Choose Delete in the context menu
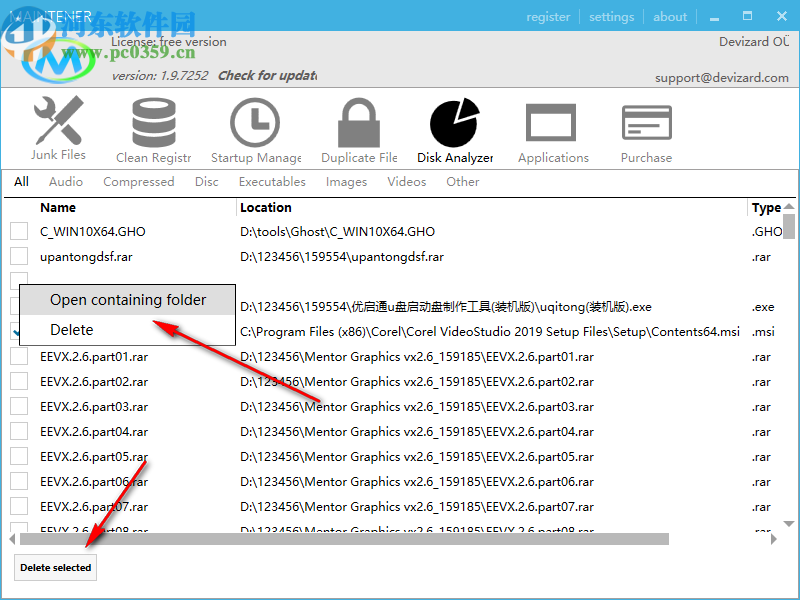 [128, 330]
